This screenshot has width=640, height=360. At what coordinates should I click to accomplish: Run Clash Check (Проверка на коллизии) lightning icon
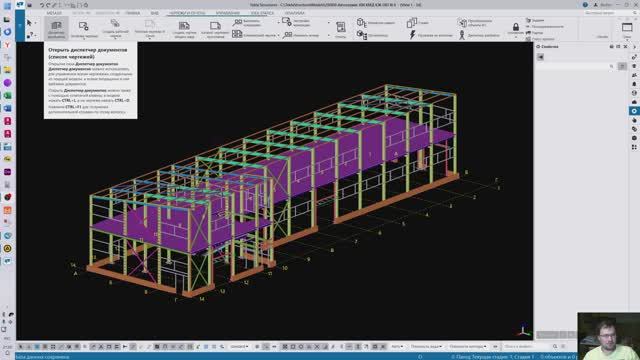[412, 35]
